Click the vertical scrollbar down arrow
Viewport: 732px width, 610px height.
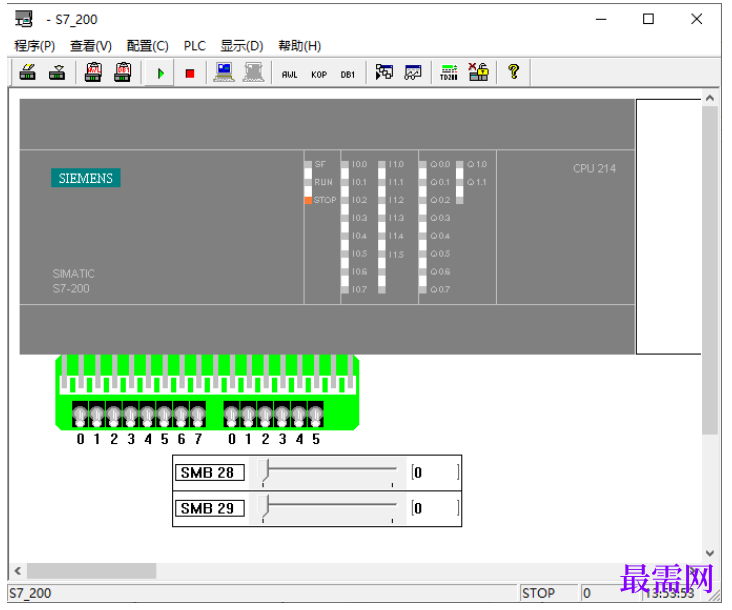[x=710, y=553]
